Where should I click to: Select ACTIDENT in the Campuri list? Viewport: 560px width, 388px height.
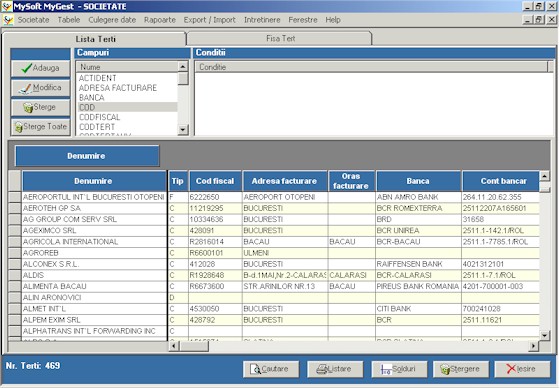pyautogui.click(x=128, y=78)
